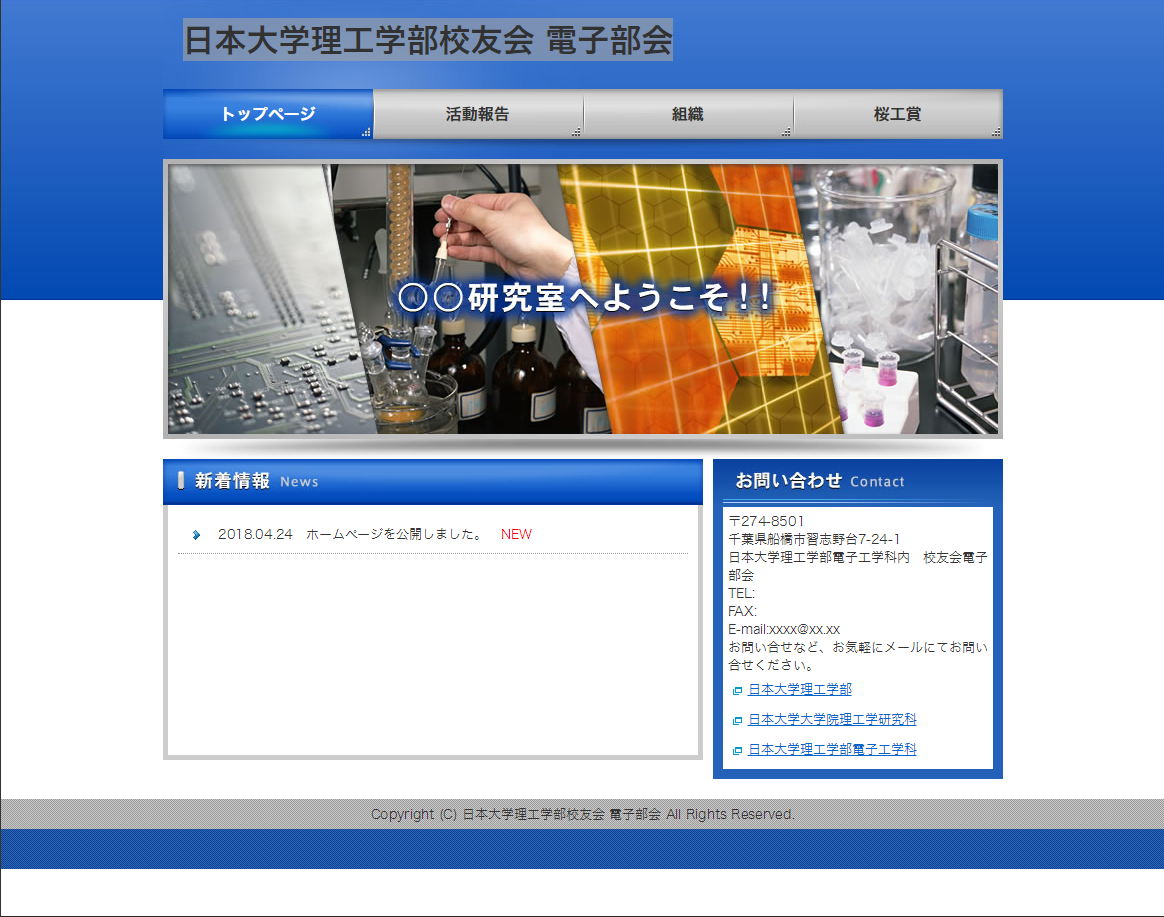Select the postal code 〒274-8501
1164x917 pixels.
pos(766,521)
